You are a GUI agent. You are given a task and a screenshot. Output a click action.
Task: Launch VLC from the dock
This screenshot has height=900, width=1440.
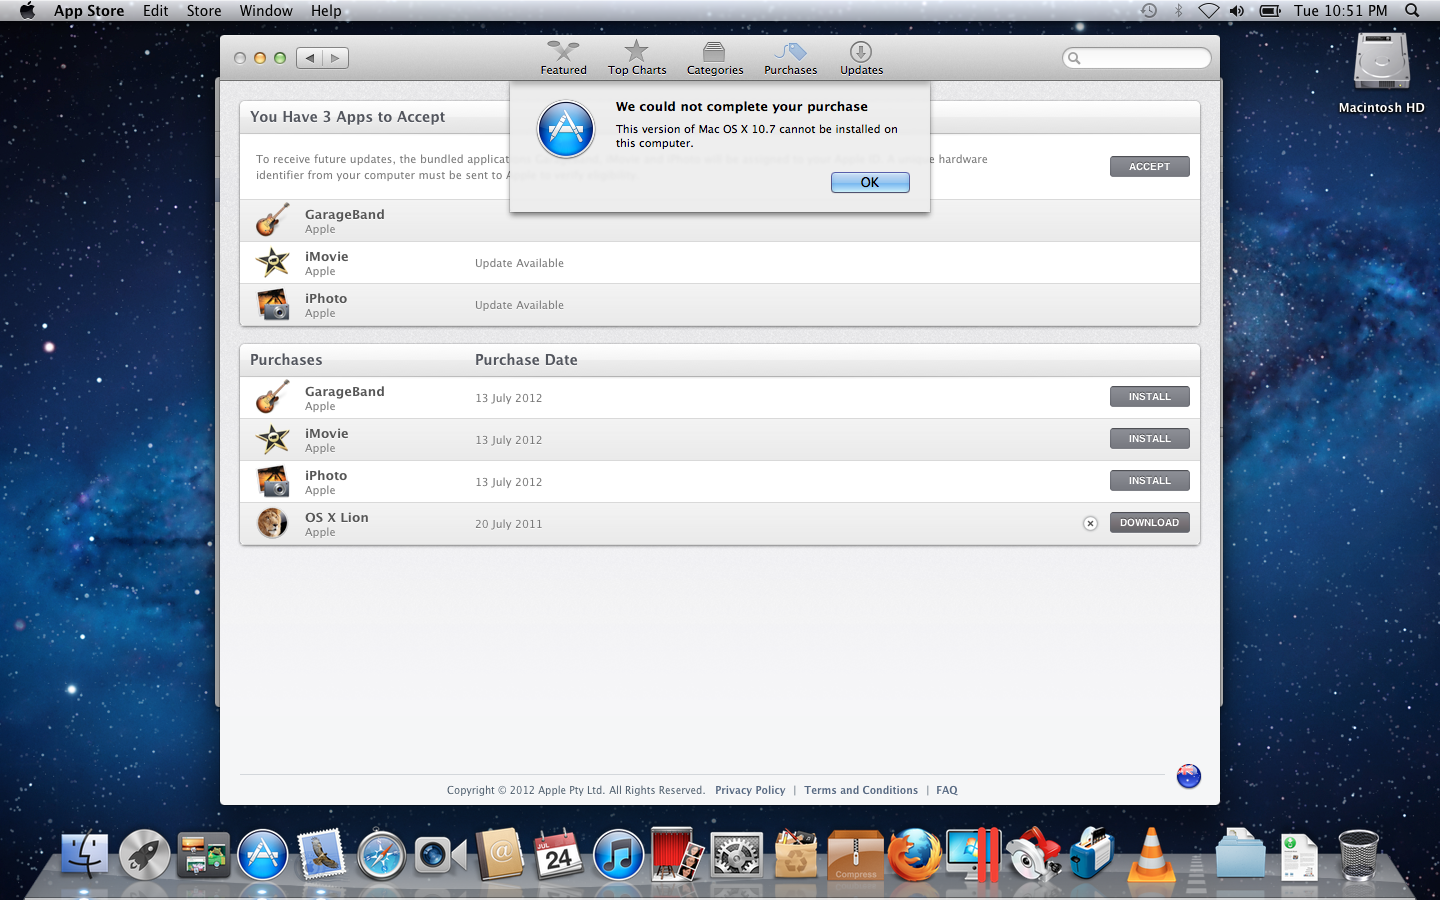click(x=1151, y=856)
